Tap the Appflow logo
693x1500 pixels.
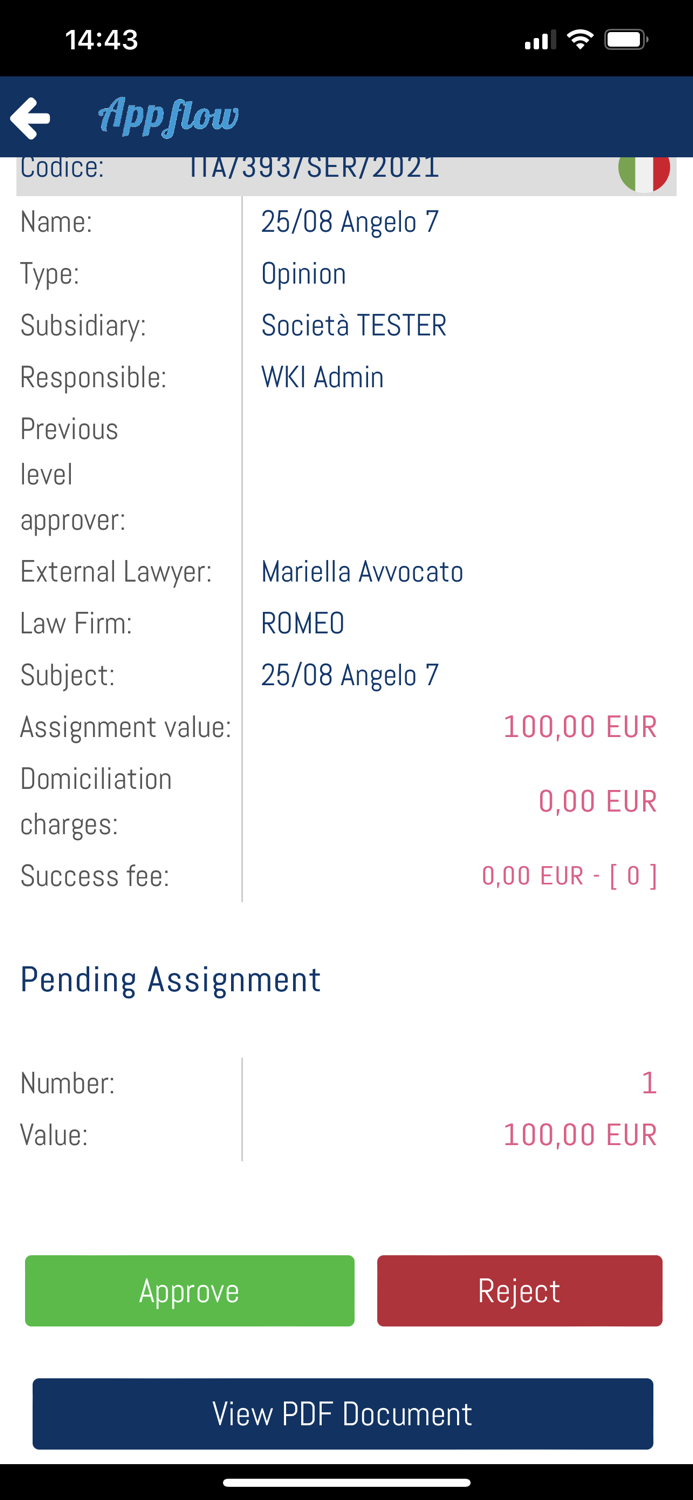167,116
